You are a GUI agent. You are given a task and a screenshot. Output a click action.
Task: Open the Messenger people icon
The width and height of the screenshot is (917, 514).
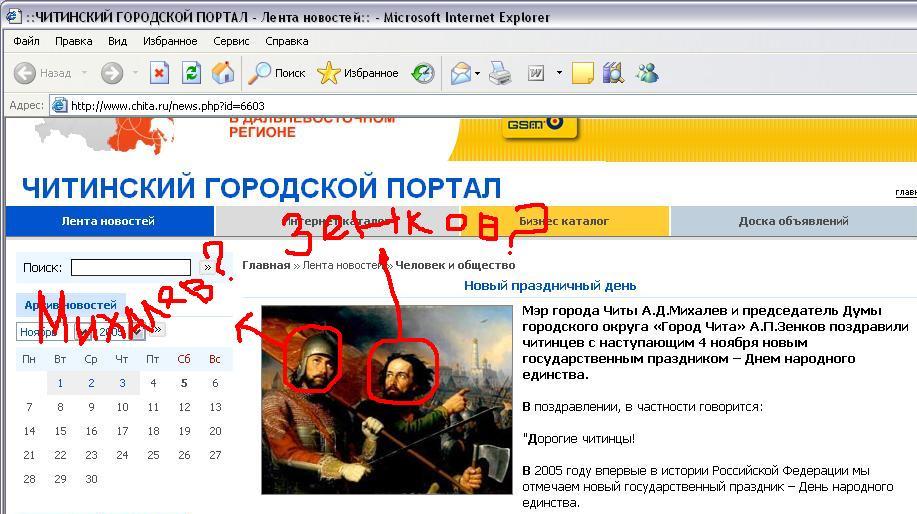(x=647, y=73)
